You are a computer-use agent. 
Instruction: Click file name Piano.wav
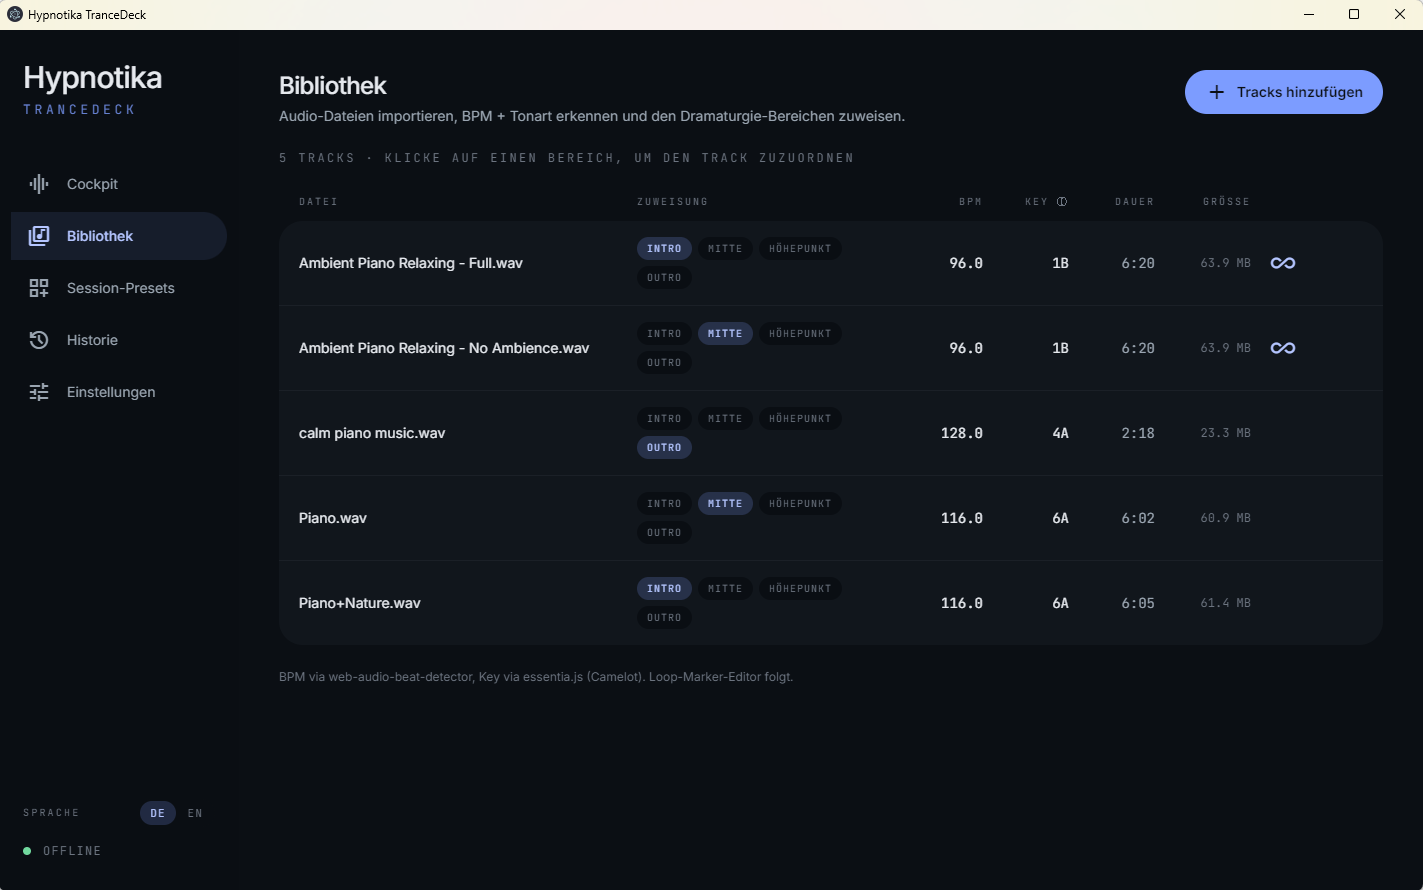[333, 518]
